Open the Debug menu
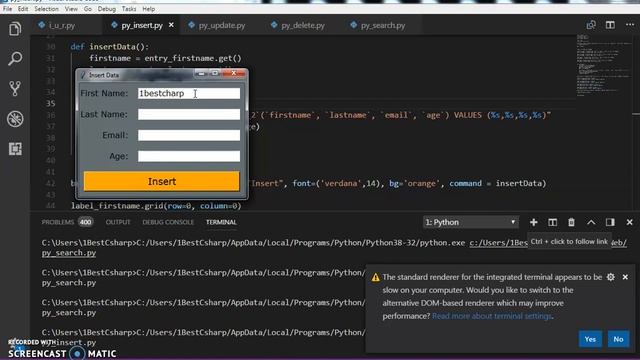 [107, 9]
